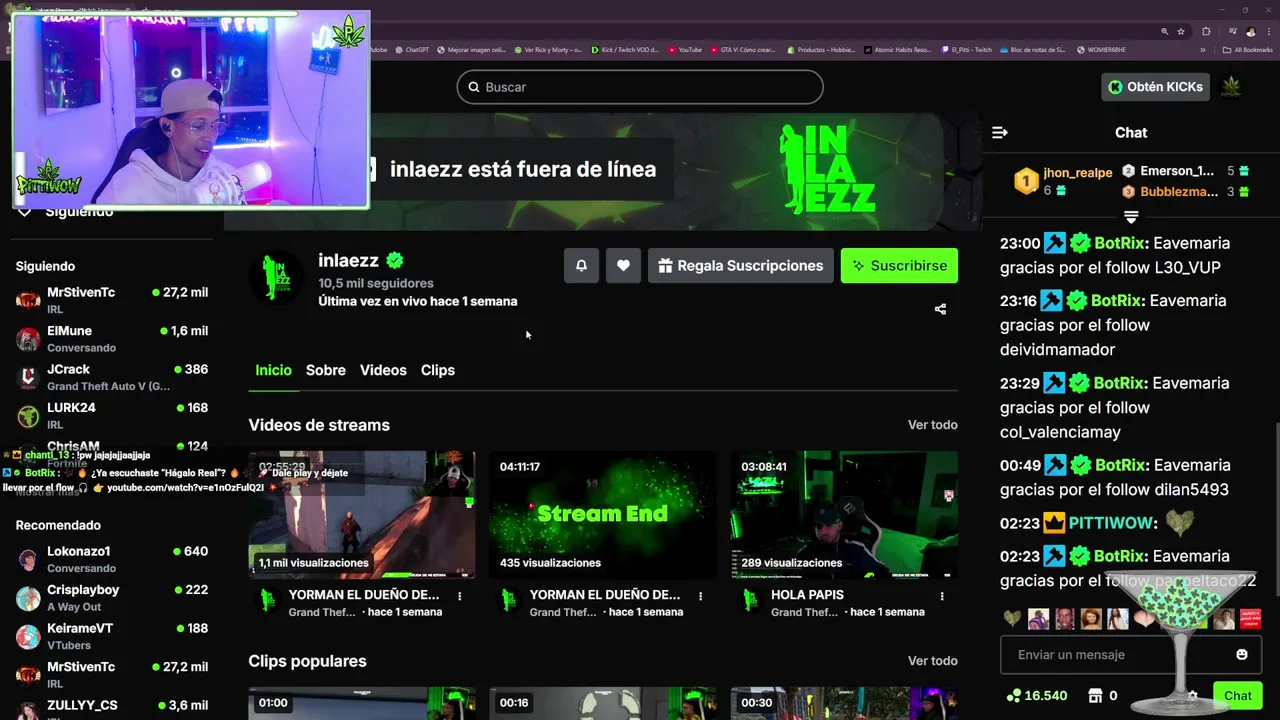Click the green Chat send button

click(x=1237, y=695)
